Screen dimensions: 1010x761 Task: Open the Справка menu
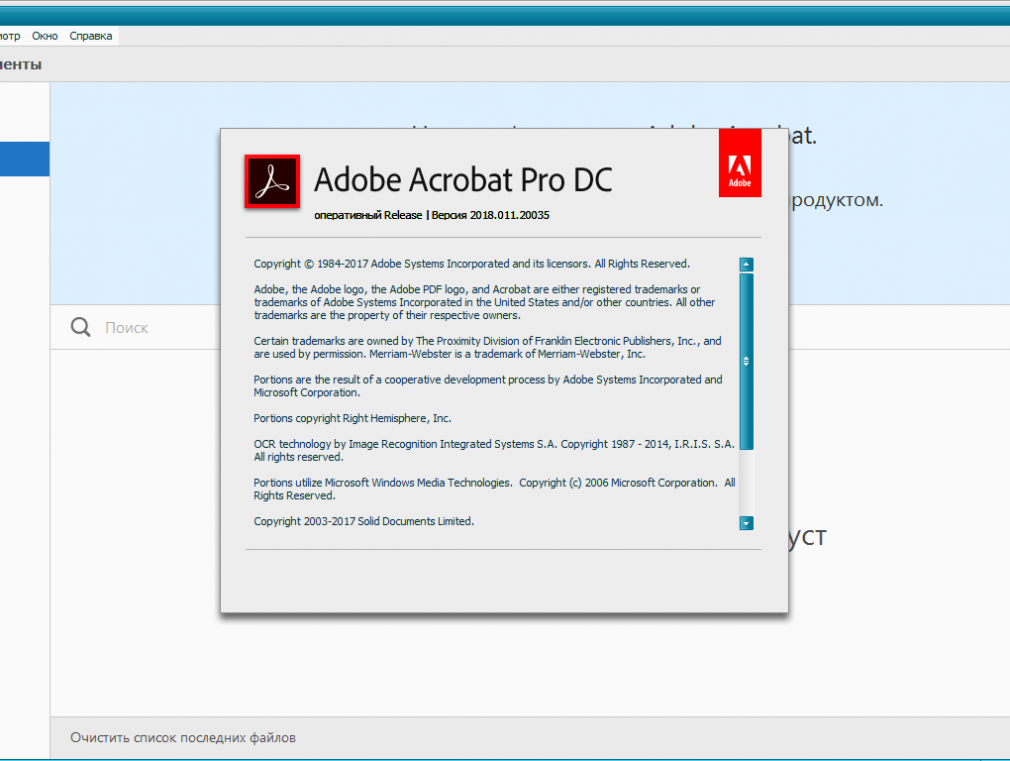[x=91, y=36]
